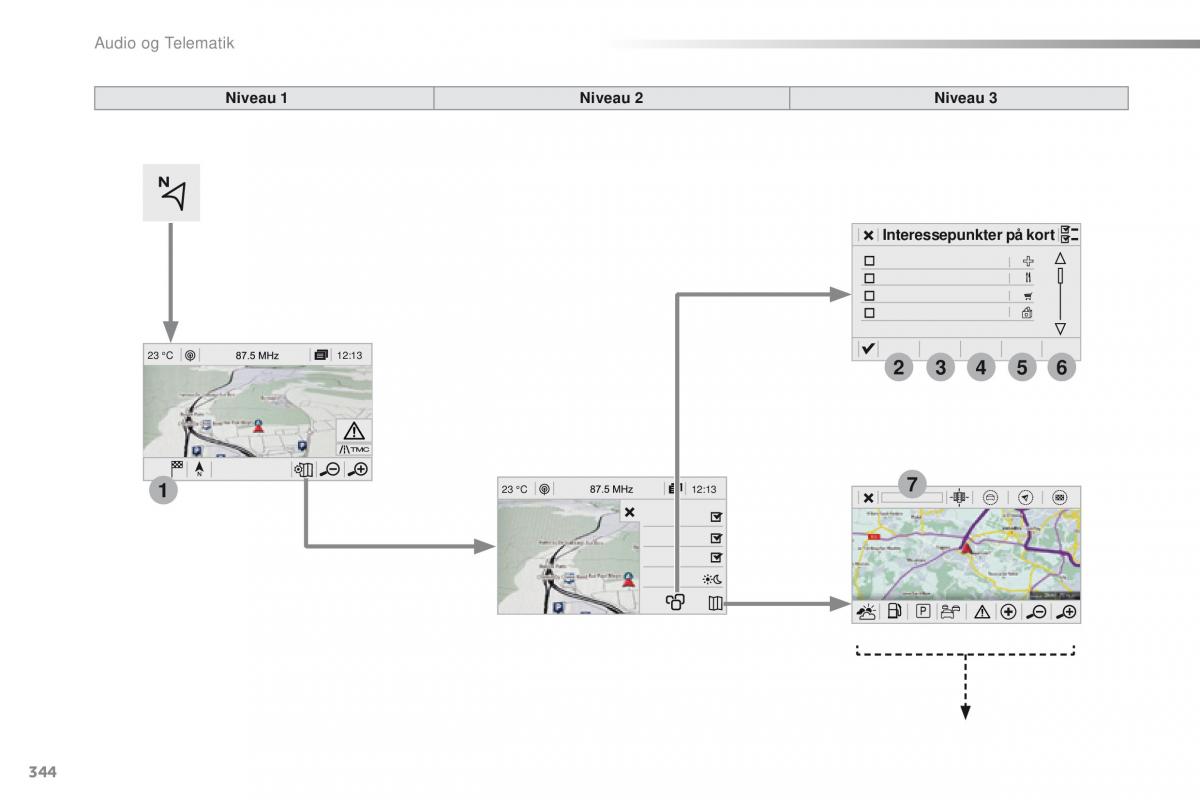The width and height of the screenshot is (1200, 800).
Task: Select the locked building category icon
Action: (x=1027, y=313)
